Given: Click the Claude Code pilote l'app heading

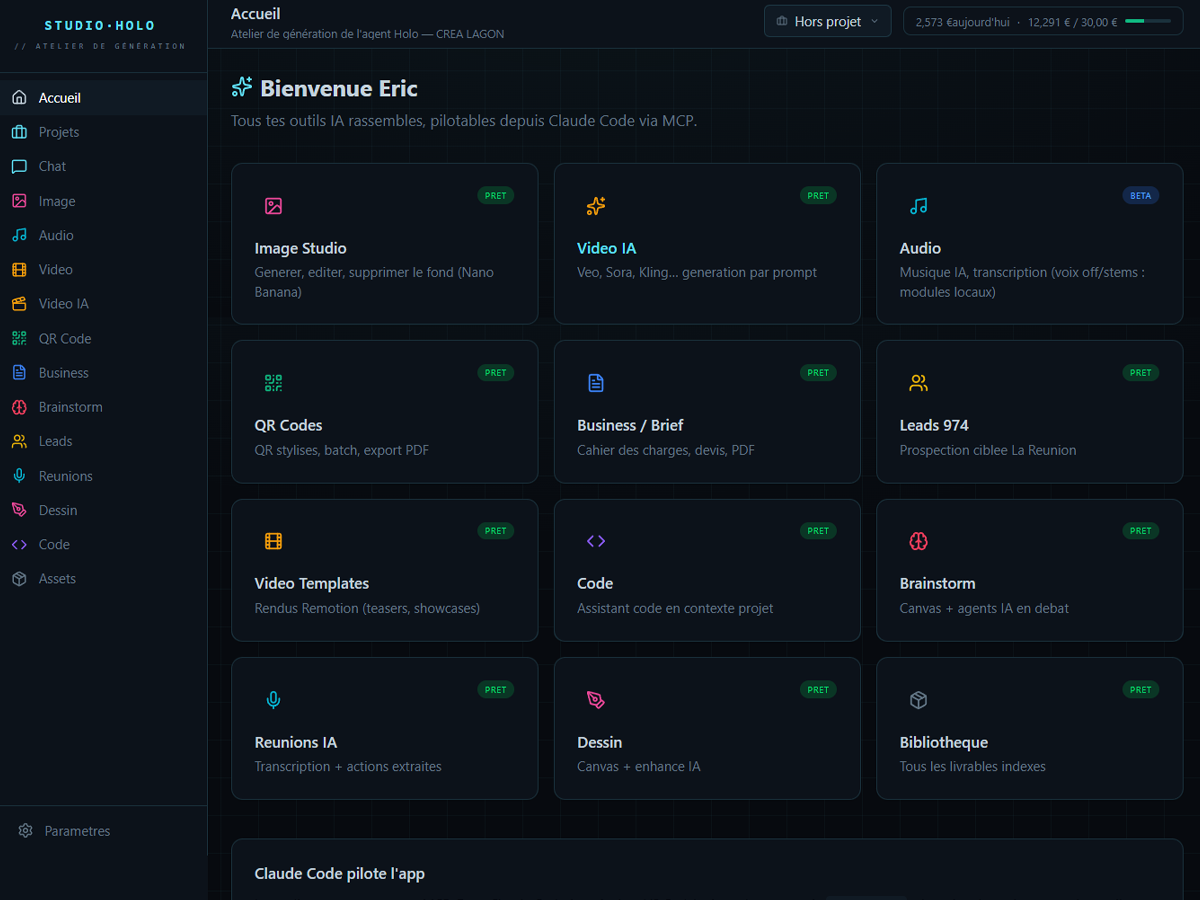Looking at the screenshot, I should [x=340, y=874].
